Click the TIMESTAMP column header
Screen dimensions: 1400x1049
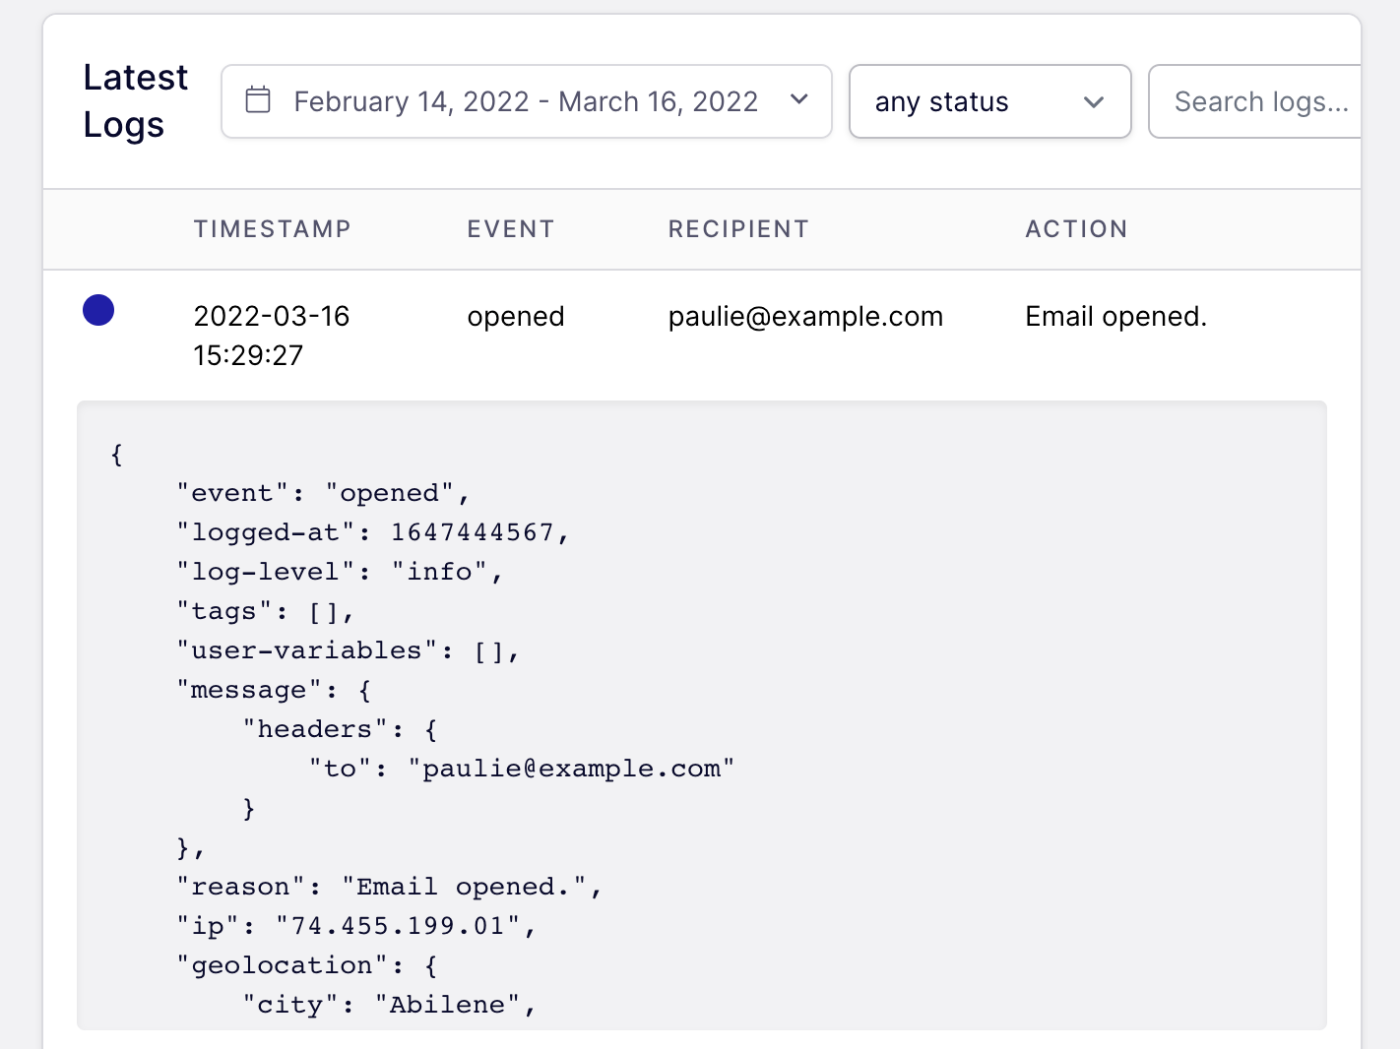[x=272, y=229]
